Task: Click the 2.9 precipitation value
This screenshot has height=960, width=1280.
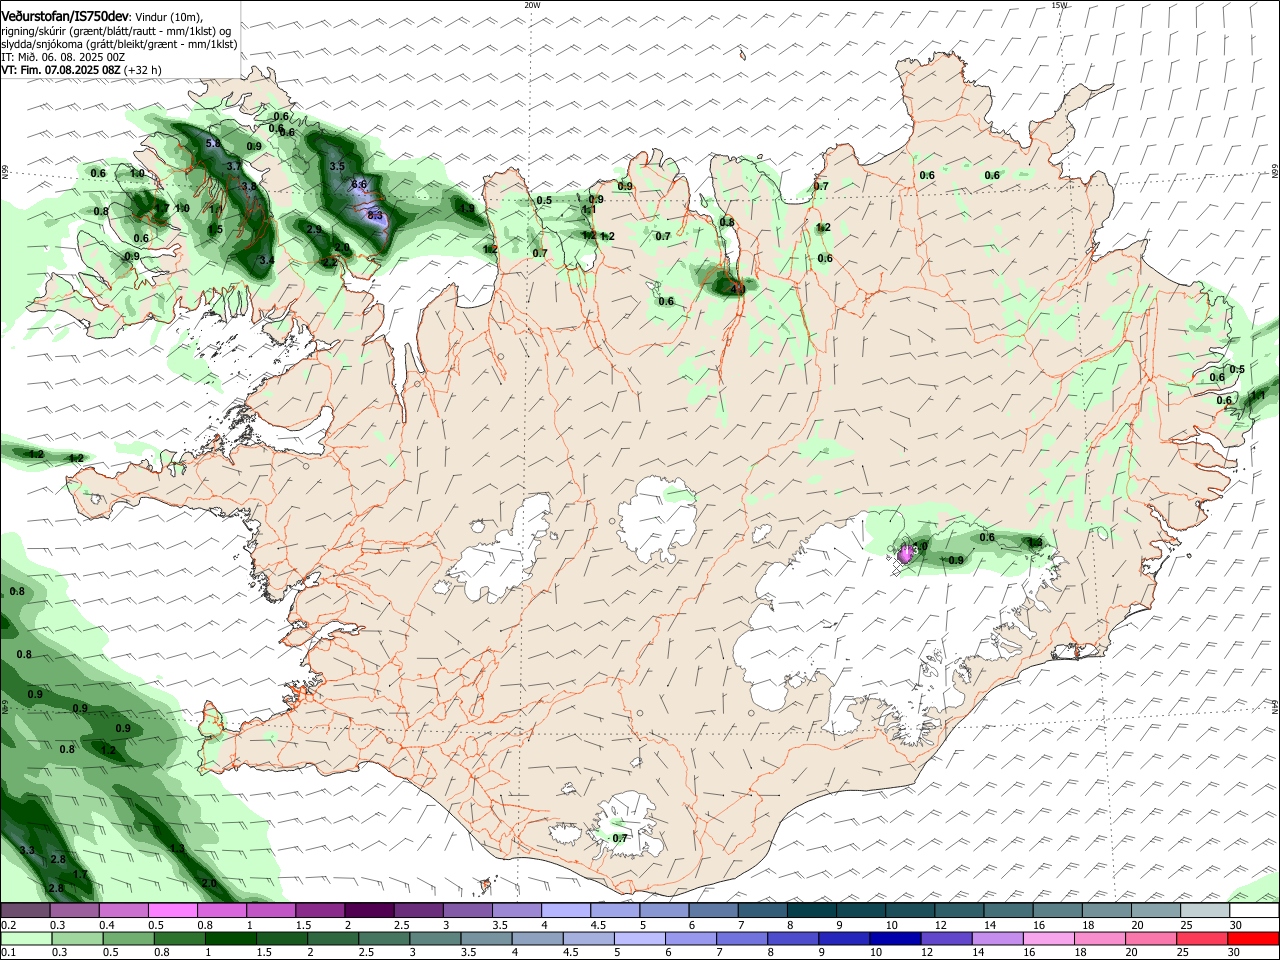Action: 313,230
